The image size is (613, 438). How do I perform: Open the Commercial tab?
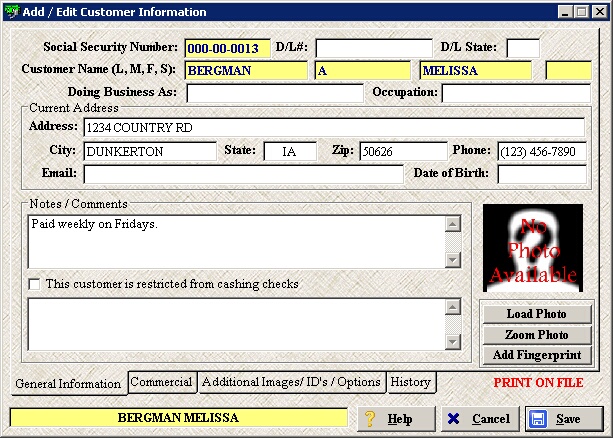click(x=162, y=382)
